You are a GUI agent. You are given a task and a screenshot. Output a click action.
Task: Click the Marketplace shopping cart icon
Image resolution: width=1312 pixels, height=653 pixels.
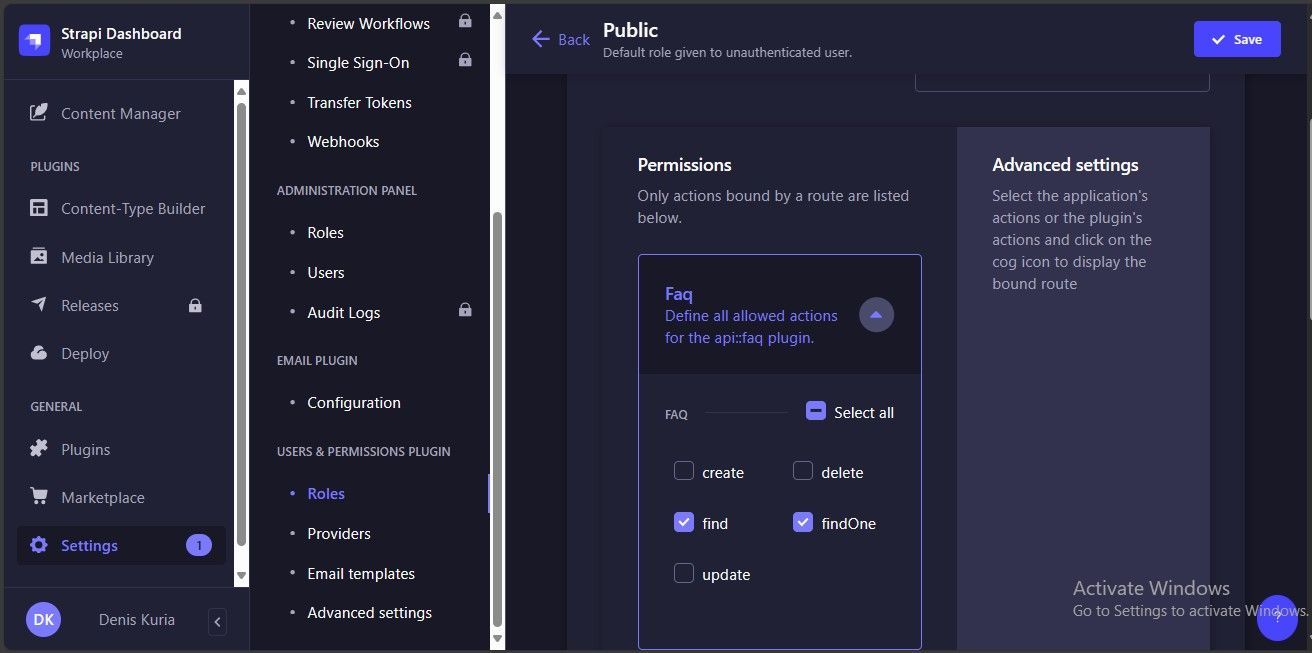pos(39,497)
